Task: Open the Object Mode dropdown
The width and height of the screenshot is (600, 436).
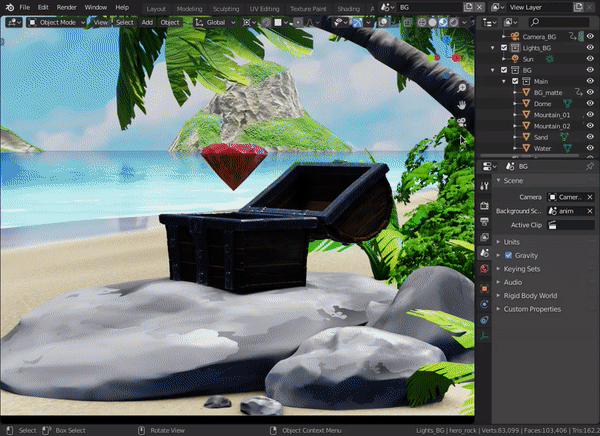Action: (56, 23)
